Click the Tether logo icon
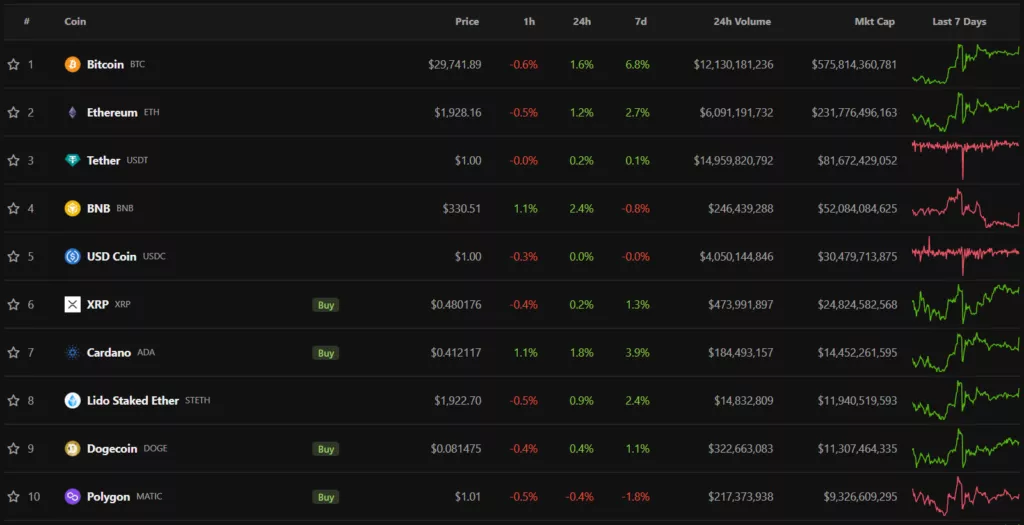The width and height of the screenshot is (1024, 525). click(x=72, y=160)
